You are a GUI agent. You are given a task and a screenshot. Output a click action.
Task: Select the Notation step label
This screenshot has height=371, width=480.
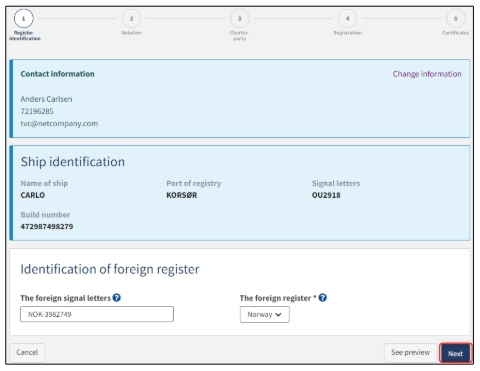(131, 33)
